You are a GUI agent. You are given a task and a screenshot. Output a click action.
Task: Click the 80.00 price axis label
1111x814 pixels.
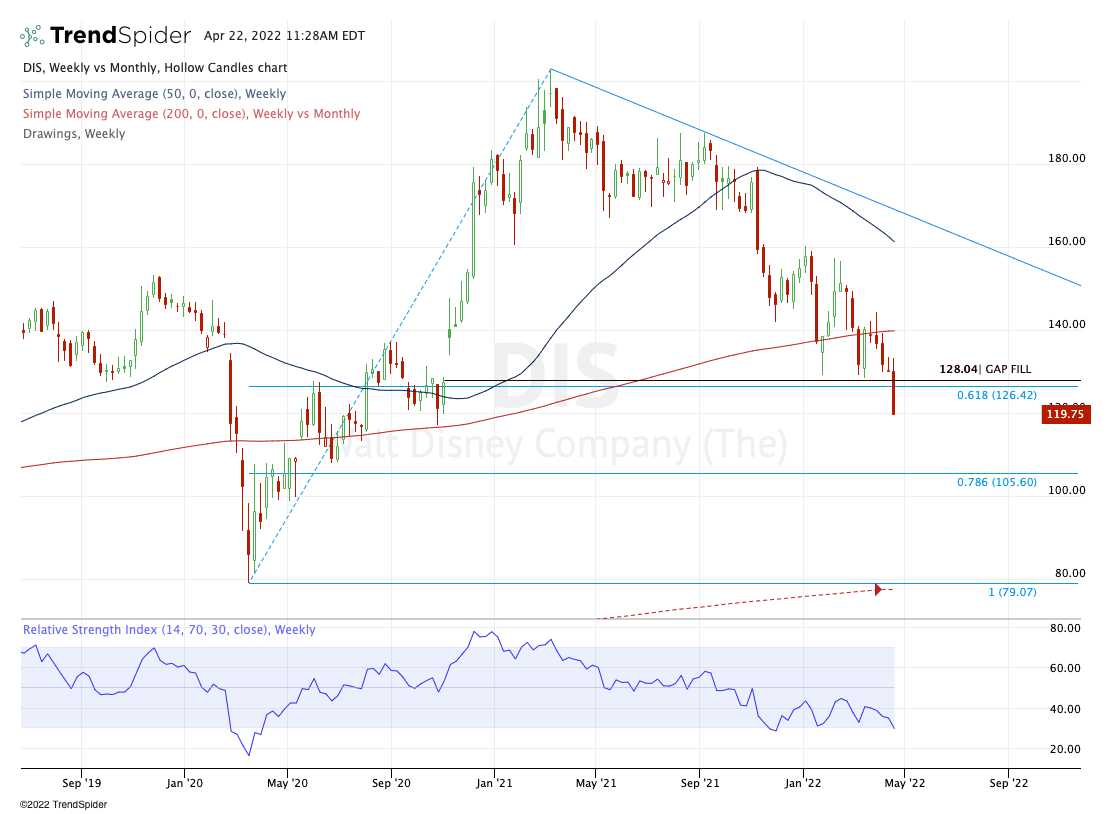click(1069, 572)
